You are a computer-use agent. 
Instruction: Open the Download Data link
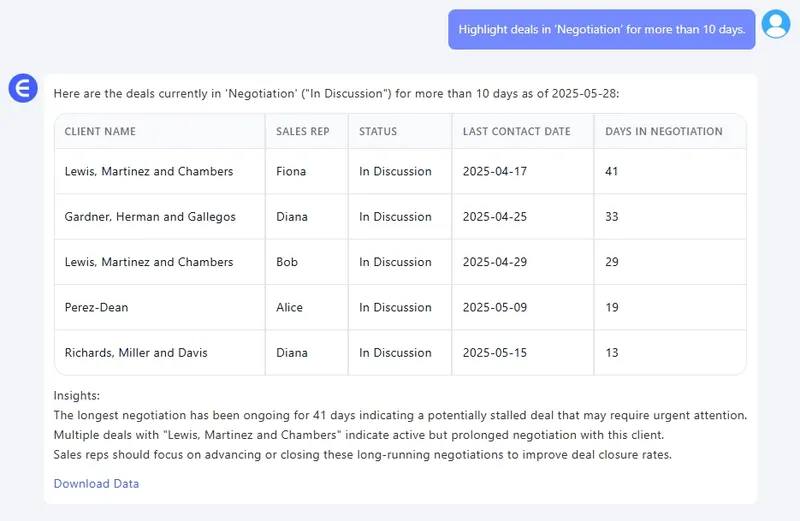coord(96,484)
